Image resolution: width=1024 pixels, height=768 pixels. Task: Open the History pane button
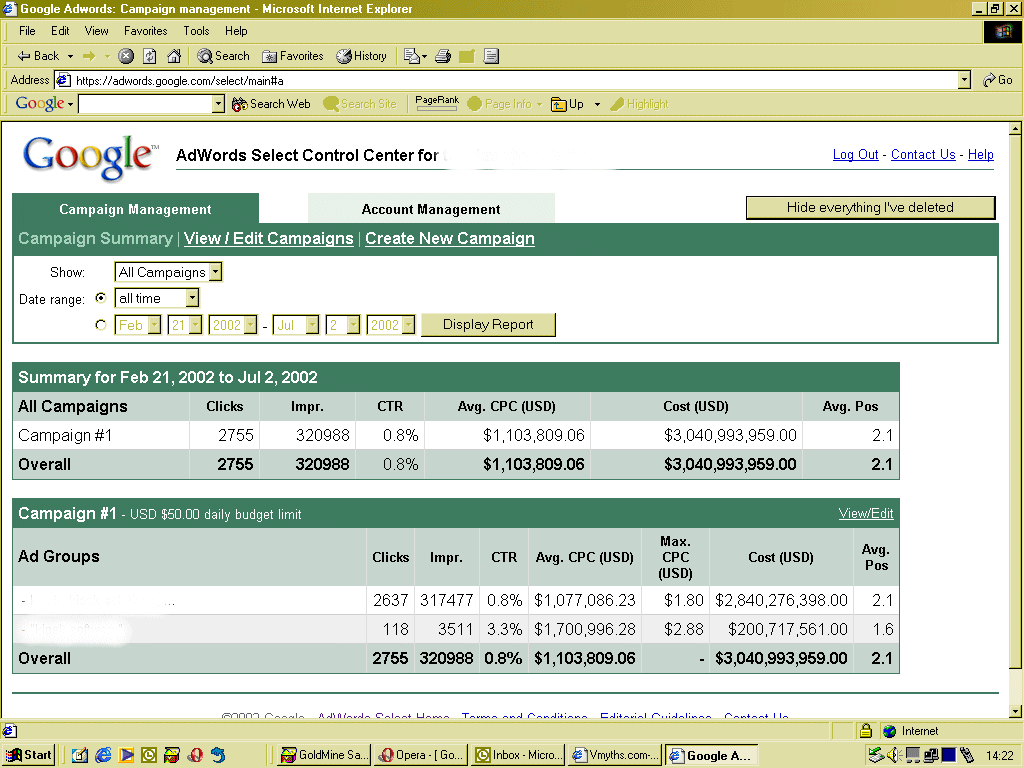point(361,56)
